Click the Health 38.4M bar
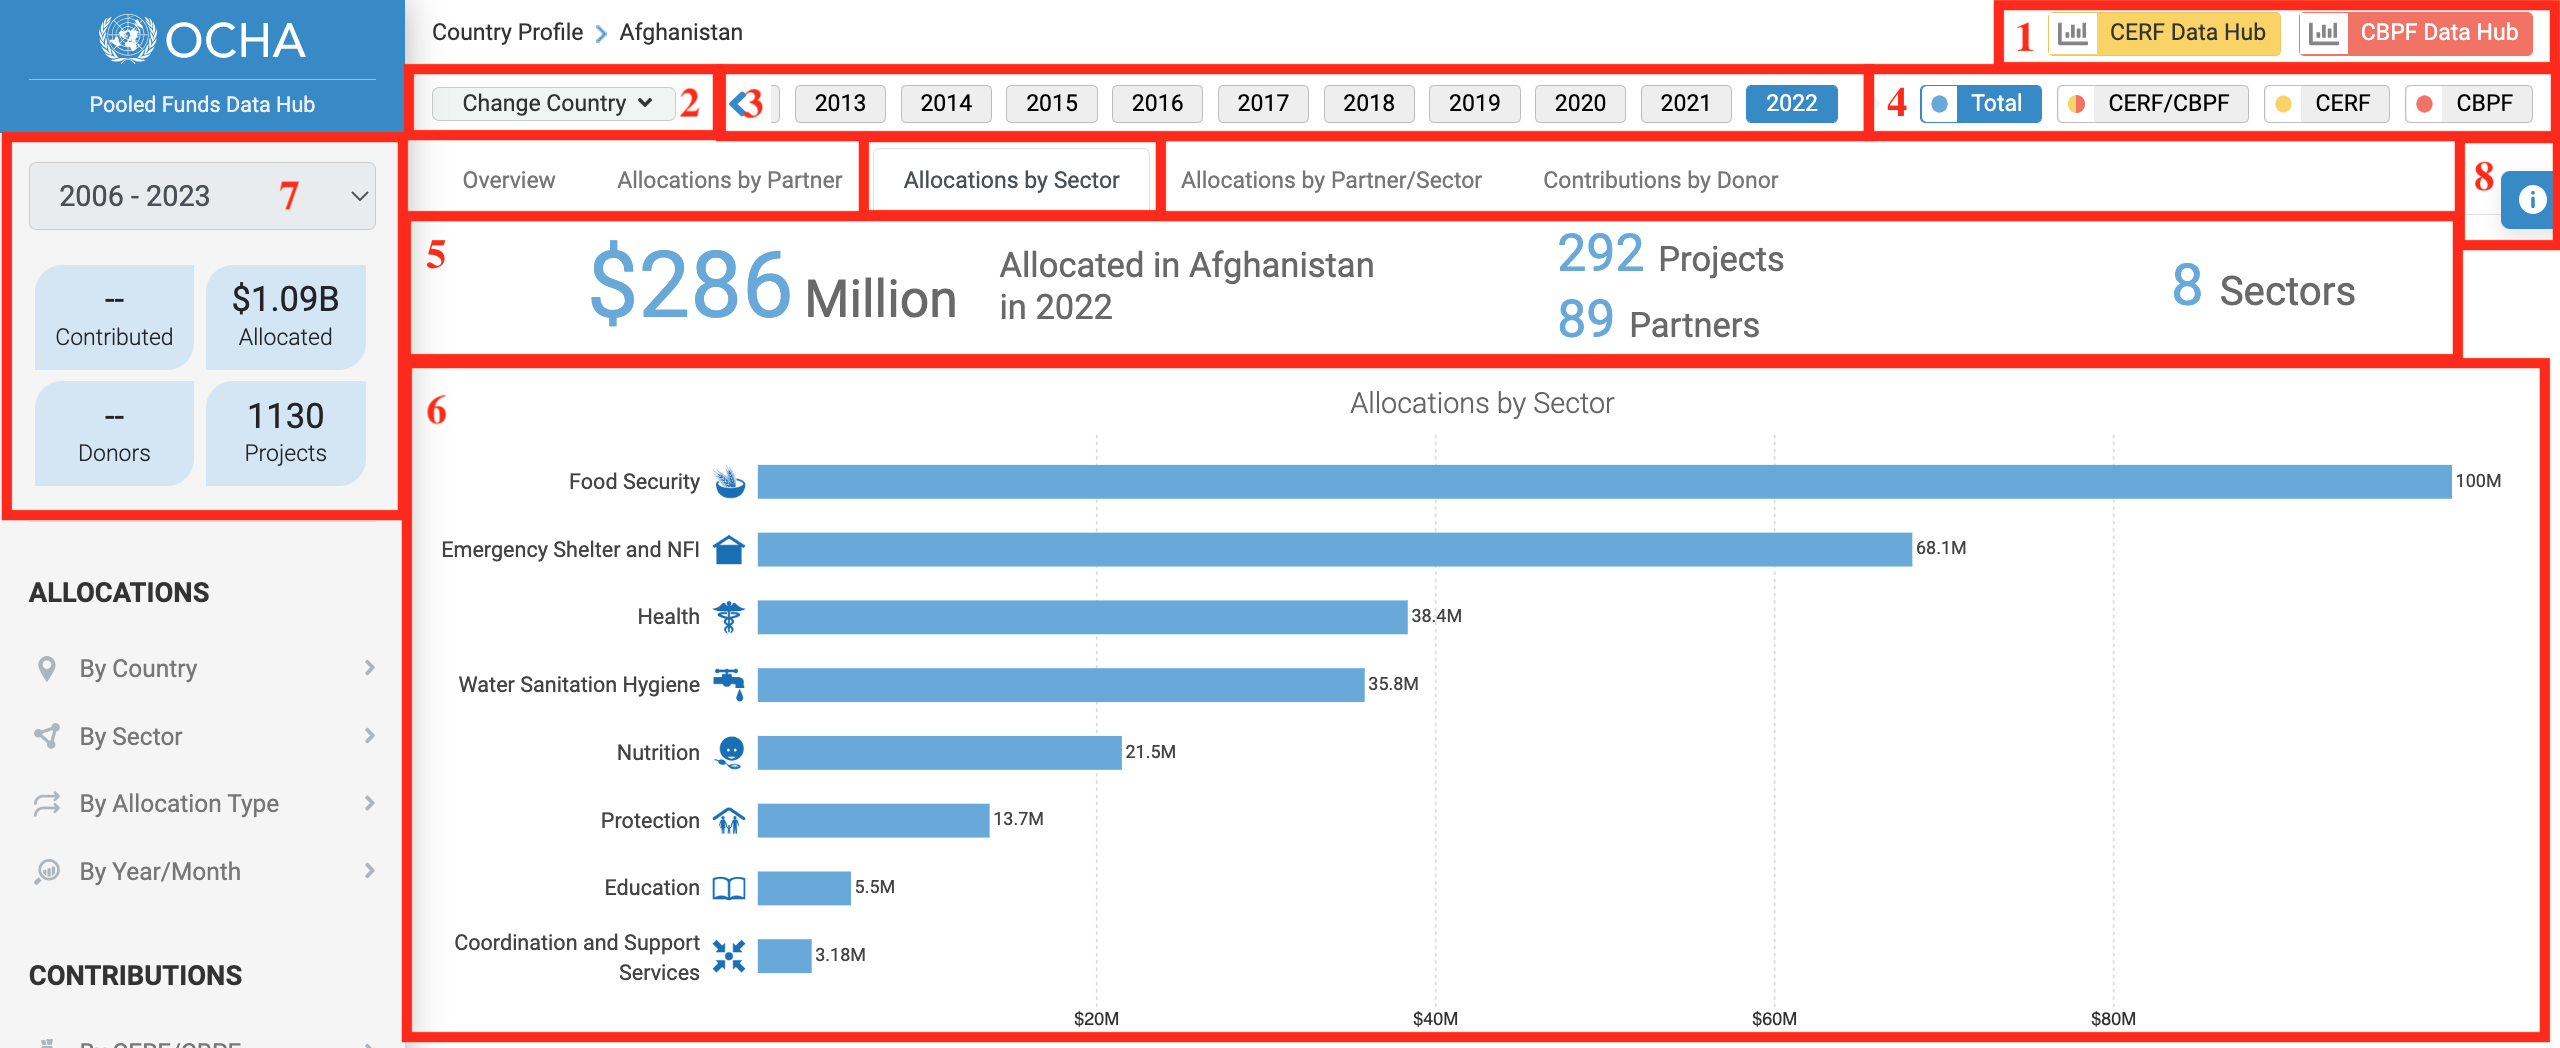Image resolution: width=2560 pixels, height=1048 pixels. pos(1082,617)
